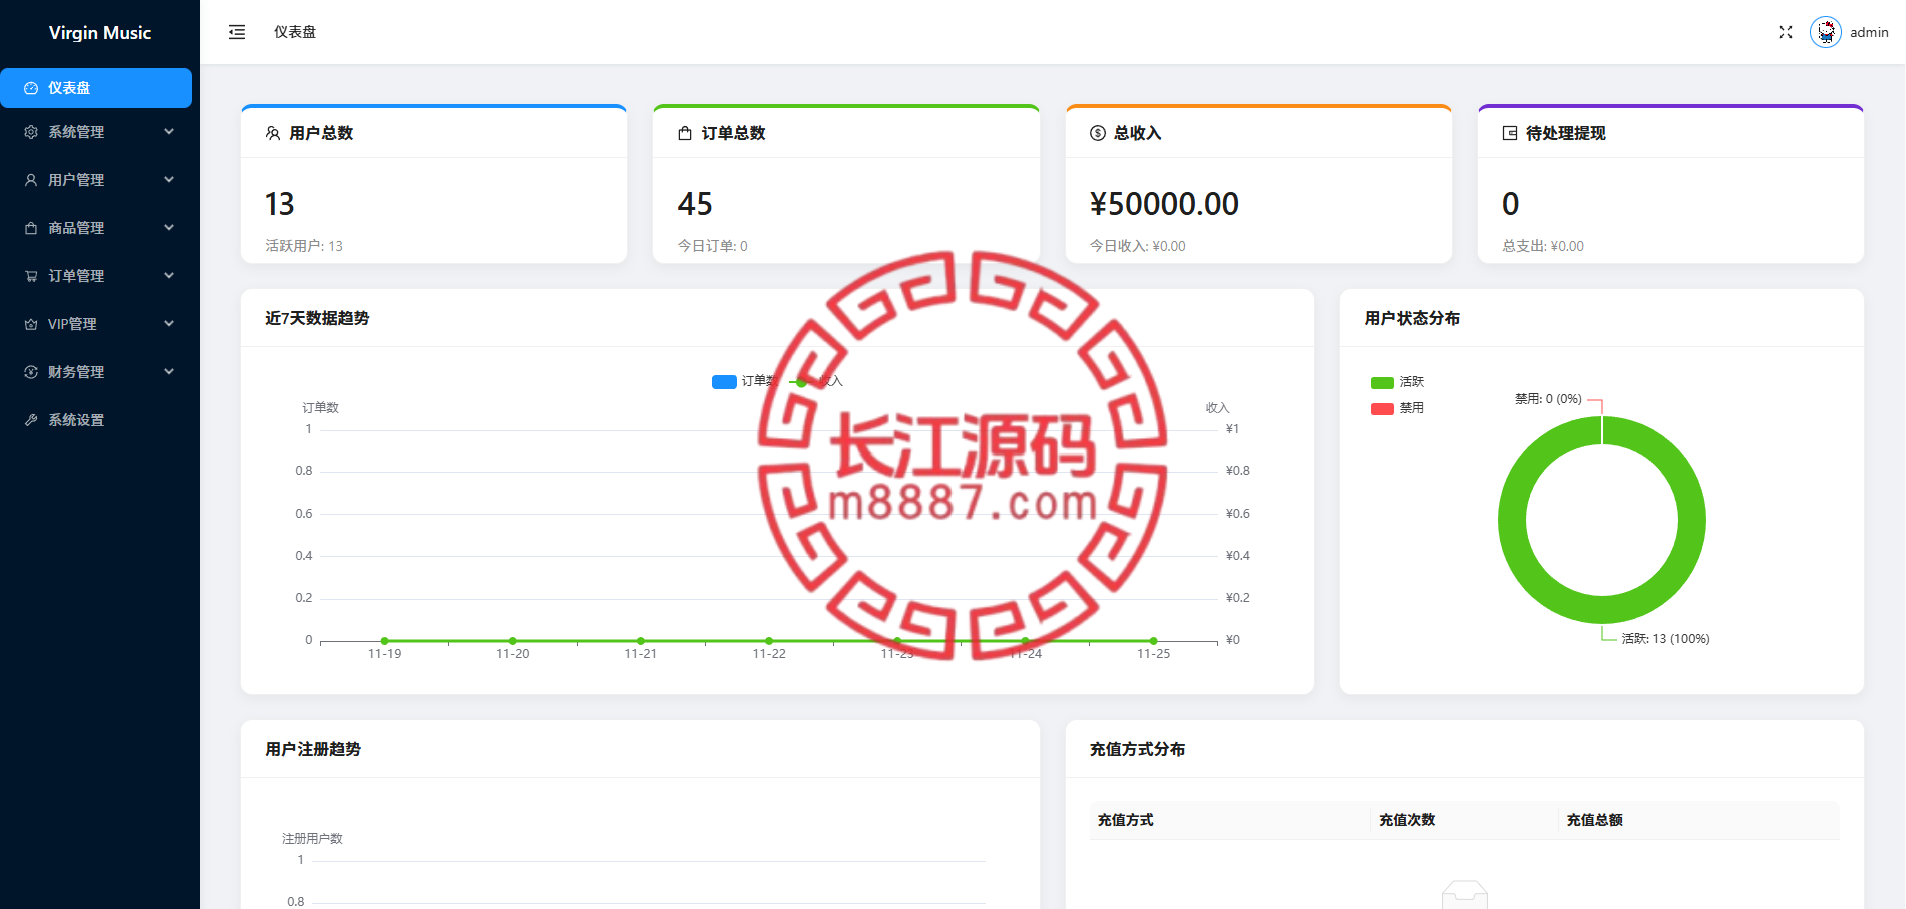1906x909 pixels.
Task: Click the 系统管理 gear icon
Action: (31, 132)
